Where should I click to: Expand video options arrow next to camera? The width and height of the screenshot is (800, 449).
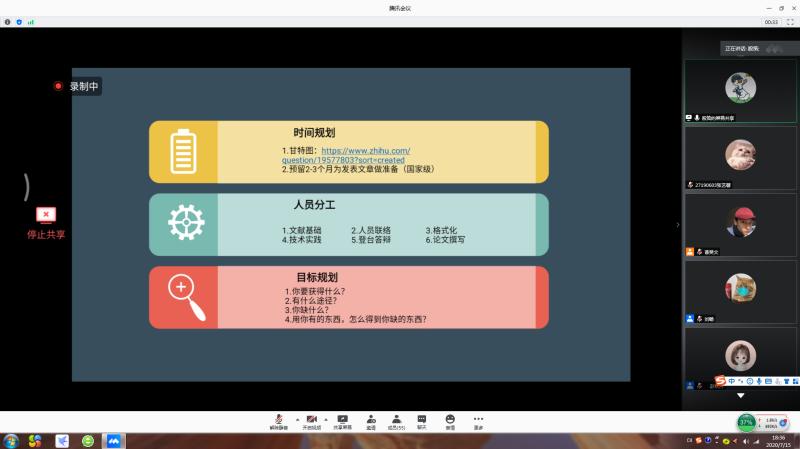click(325, 418)
